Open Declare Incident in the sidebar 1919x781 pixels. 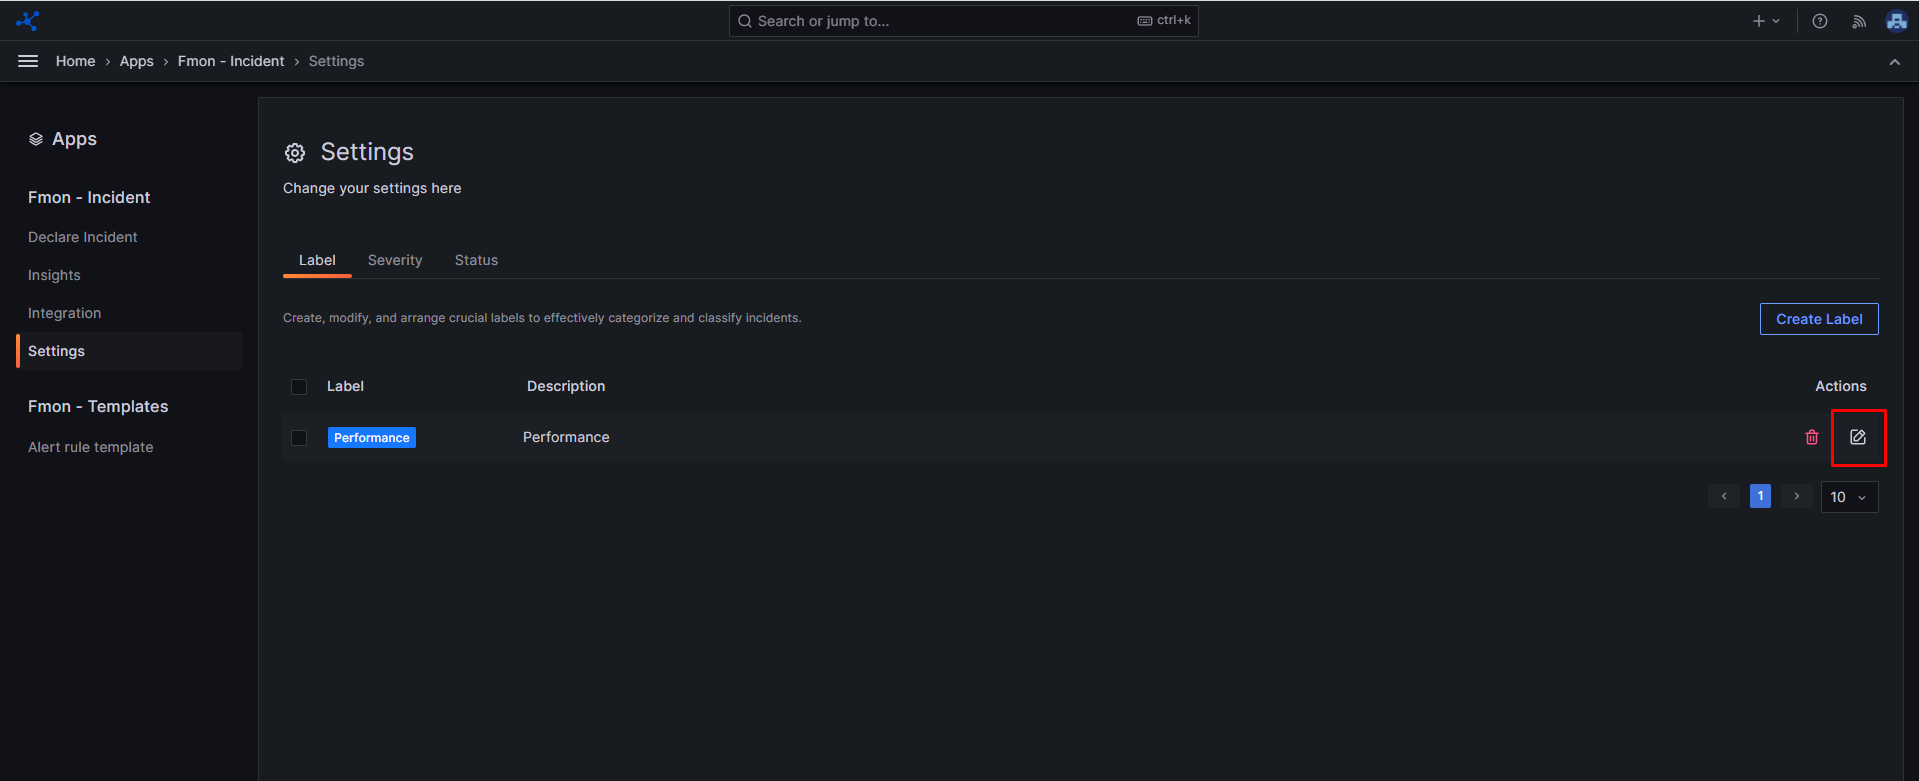click(83, 237)
